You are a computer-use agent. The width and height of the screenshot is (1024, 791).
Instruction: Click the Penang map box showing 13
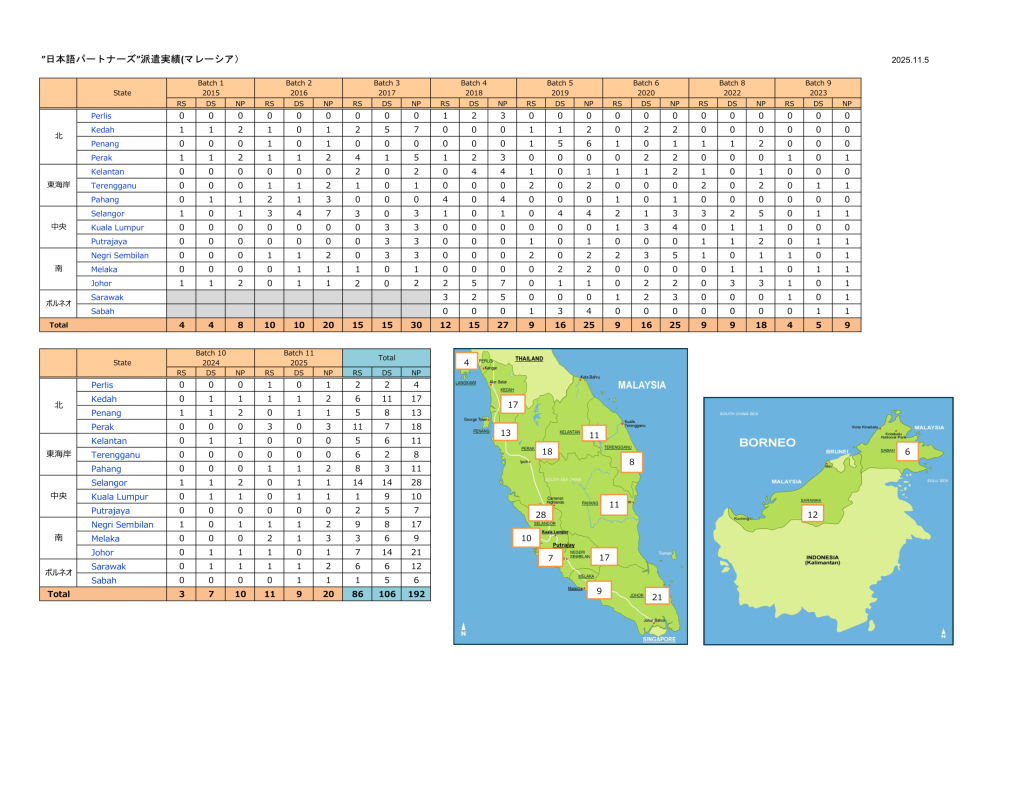point(506,433)
